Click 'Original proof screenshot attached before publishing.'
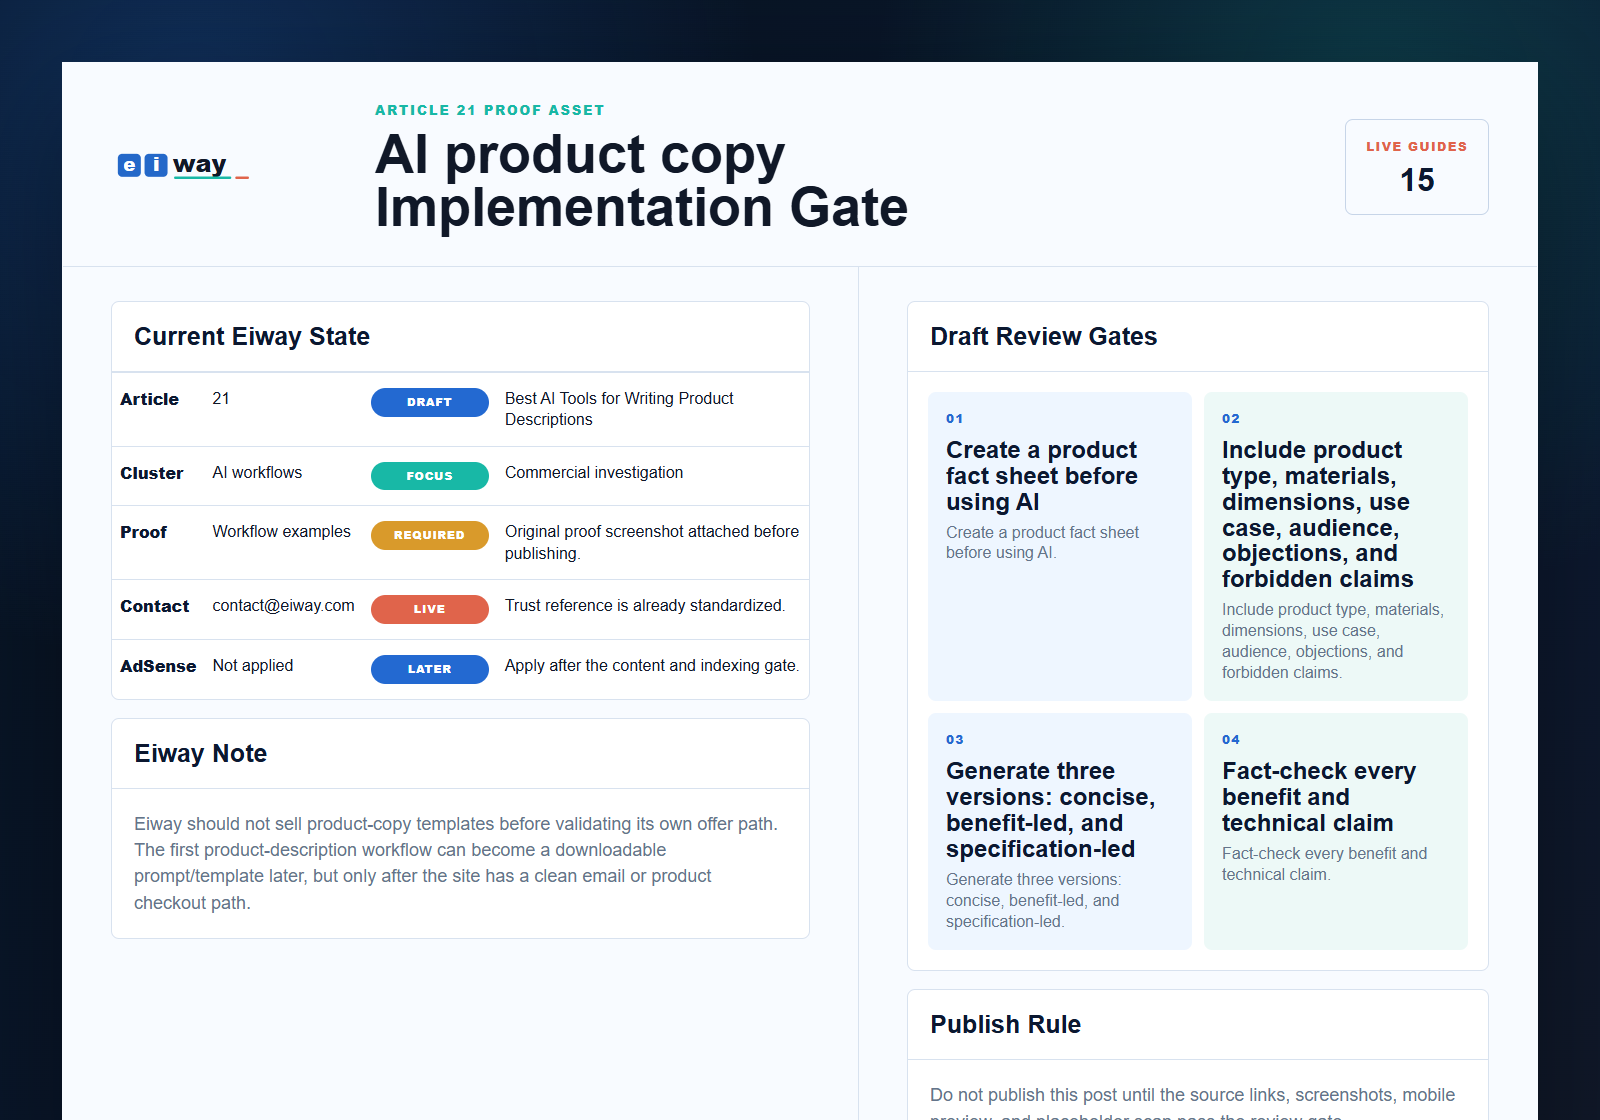 pos(652,542)
